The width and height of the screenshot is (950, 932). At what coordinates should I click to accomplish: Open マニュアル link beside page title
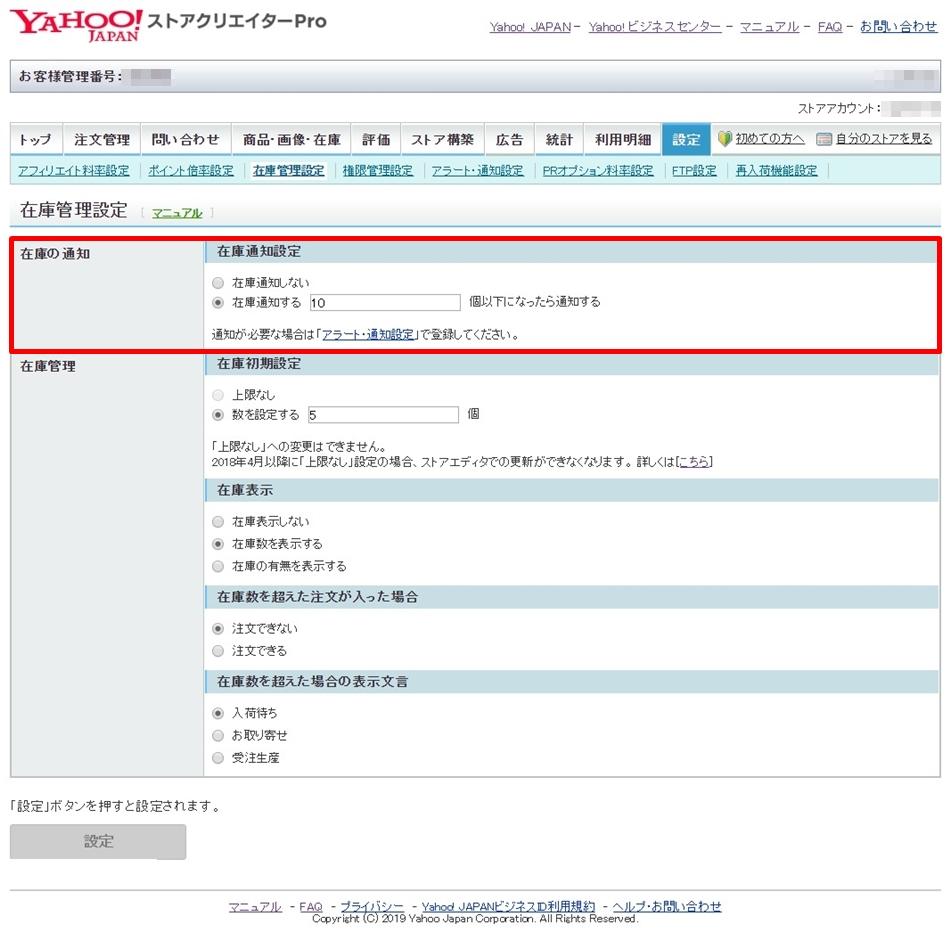click(x=177, y=213)
